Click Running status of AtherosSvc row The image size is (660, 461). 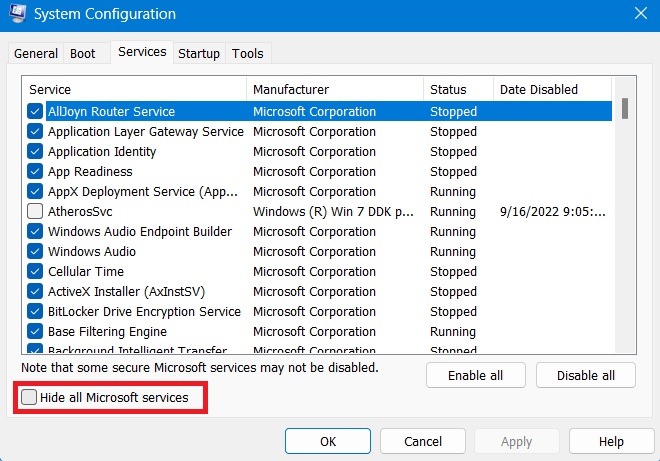pyautogui.click(x=453, y=212)
